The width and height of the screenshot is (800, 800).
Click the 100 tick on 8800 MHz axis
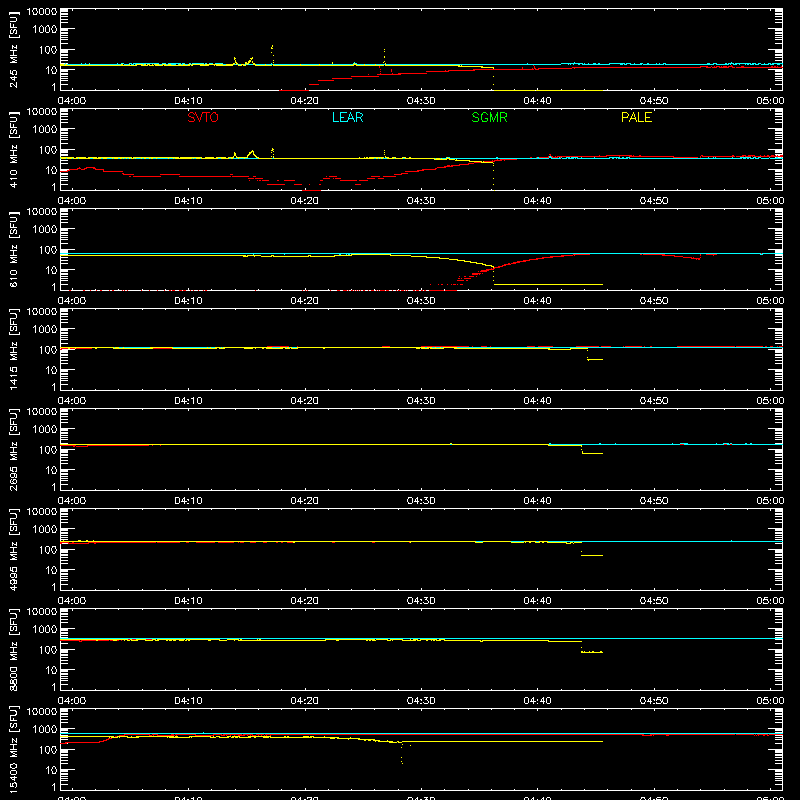48,649
